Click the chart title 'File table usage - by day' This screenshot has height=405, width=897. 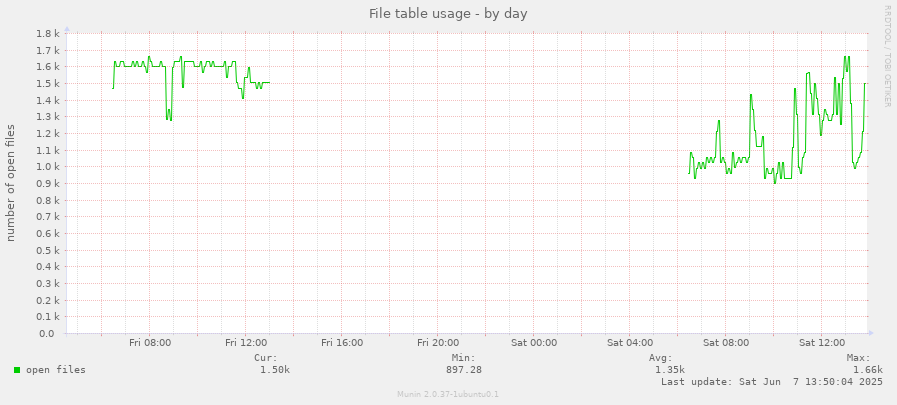coord(448,13)
